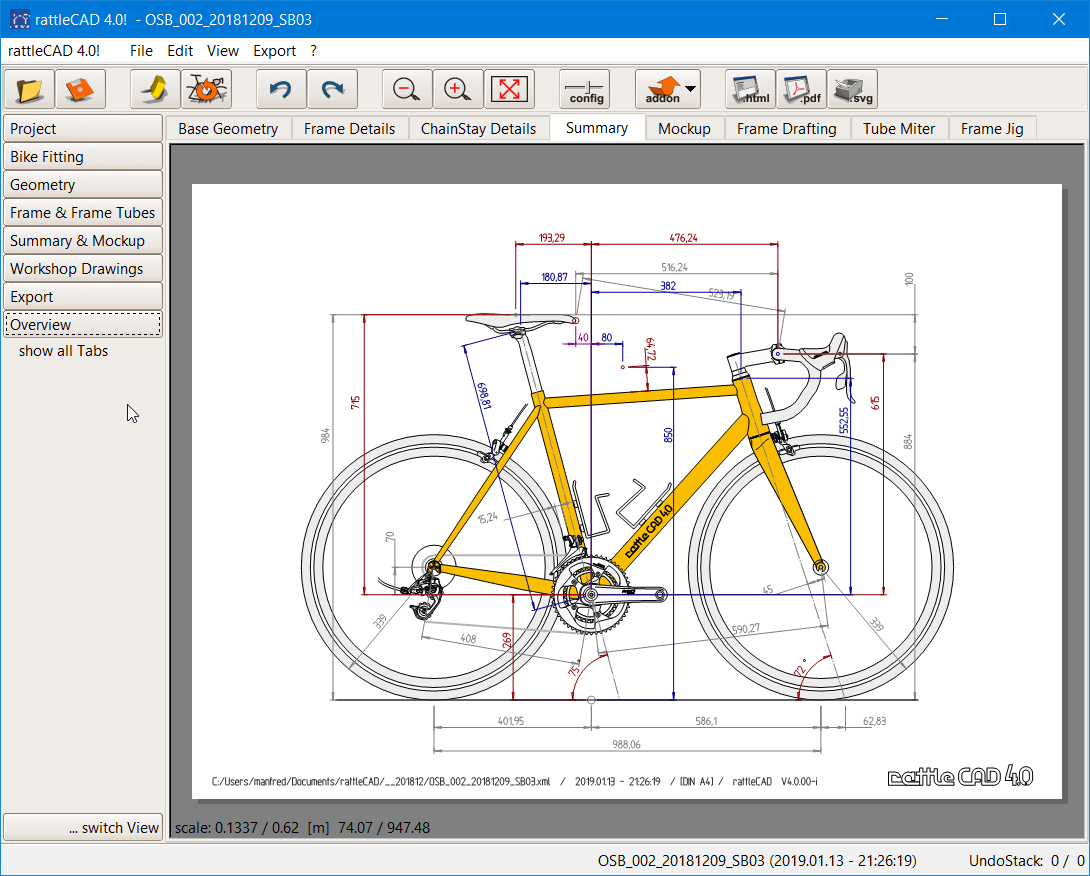Click the scale readout in status bar
This screenshot has height=876, width=1090.
302,827
